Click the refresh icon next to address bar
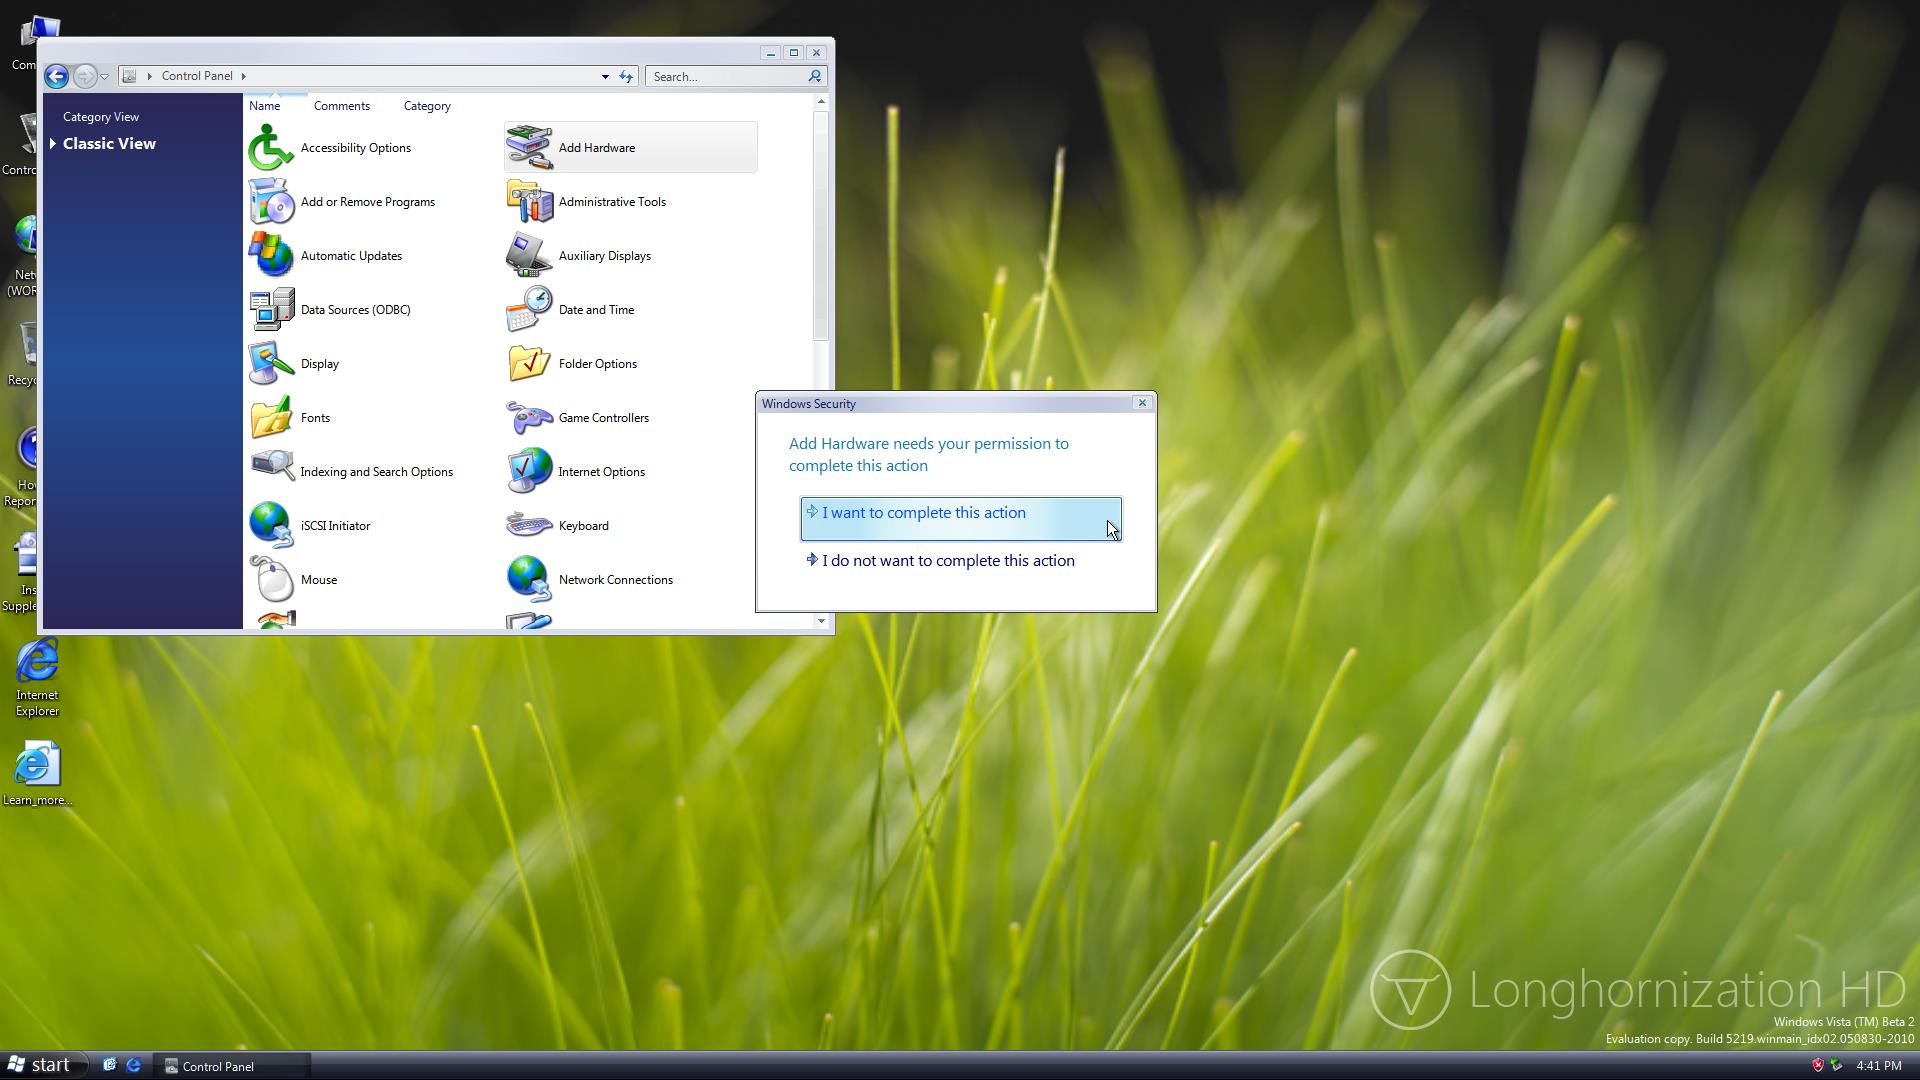This screenshot has height=1080, width=1920. pos(626,76)
